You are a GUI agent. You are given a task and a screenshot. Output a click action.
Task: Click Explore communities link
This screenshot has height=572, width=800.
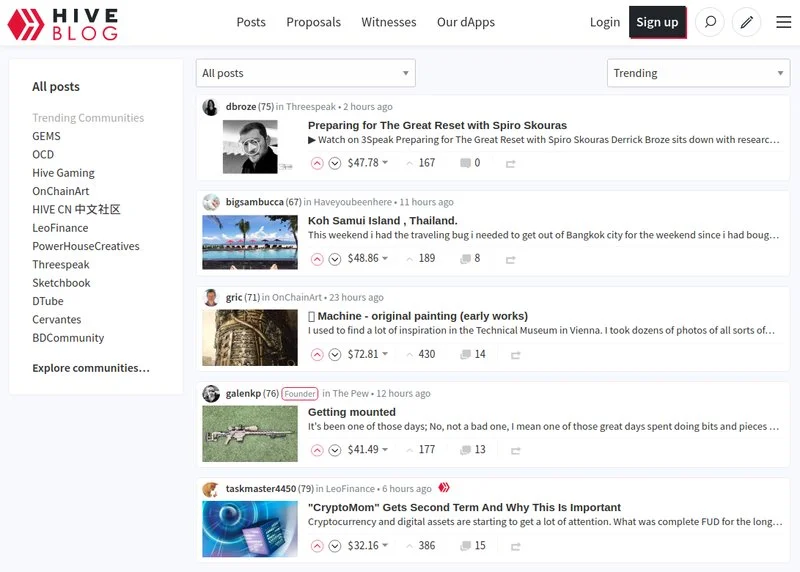[91, 368]
